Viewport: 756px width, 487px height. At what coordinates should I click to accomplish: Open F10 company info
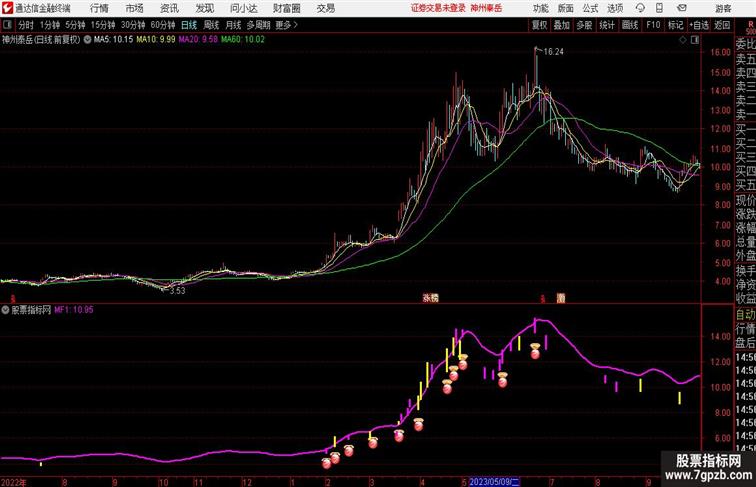tap(653, 25)
